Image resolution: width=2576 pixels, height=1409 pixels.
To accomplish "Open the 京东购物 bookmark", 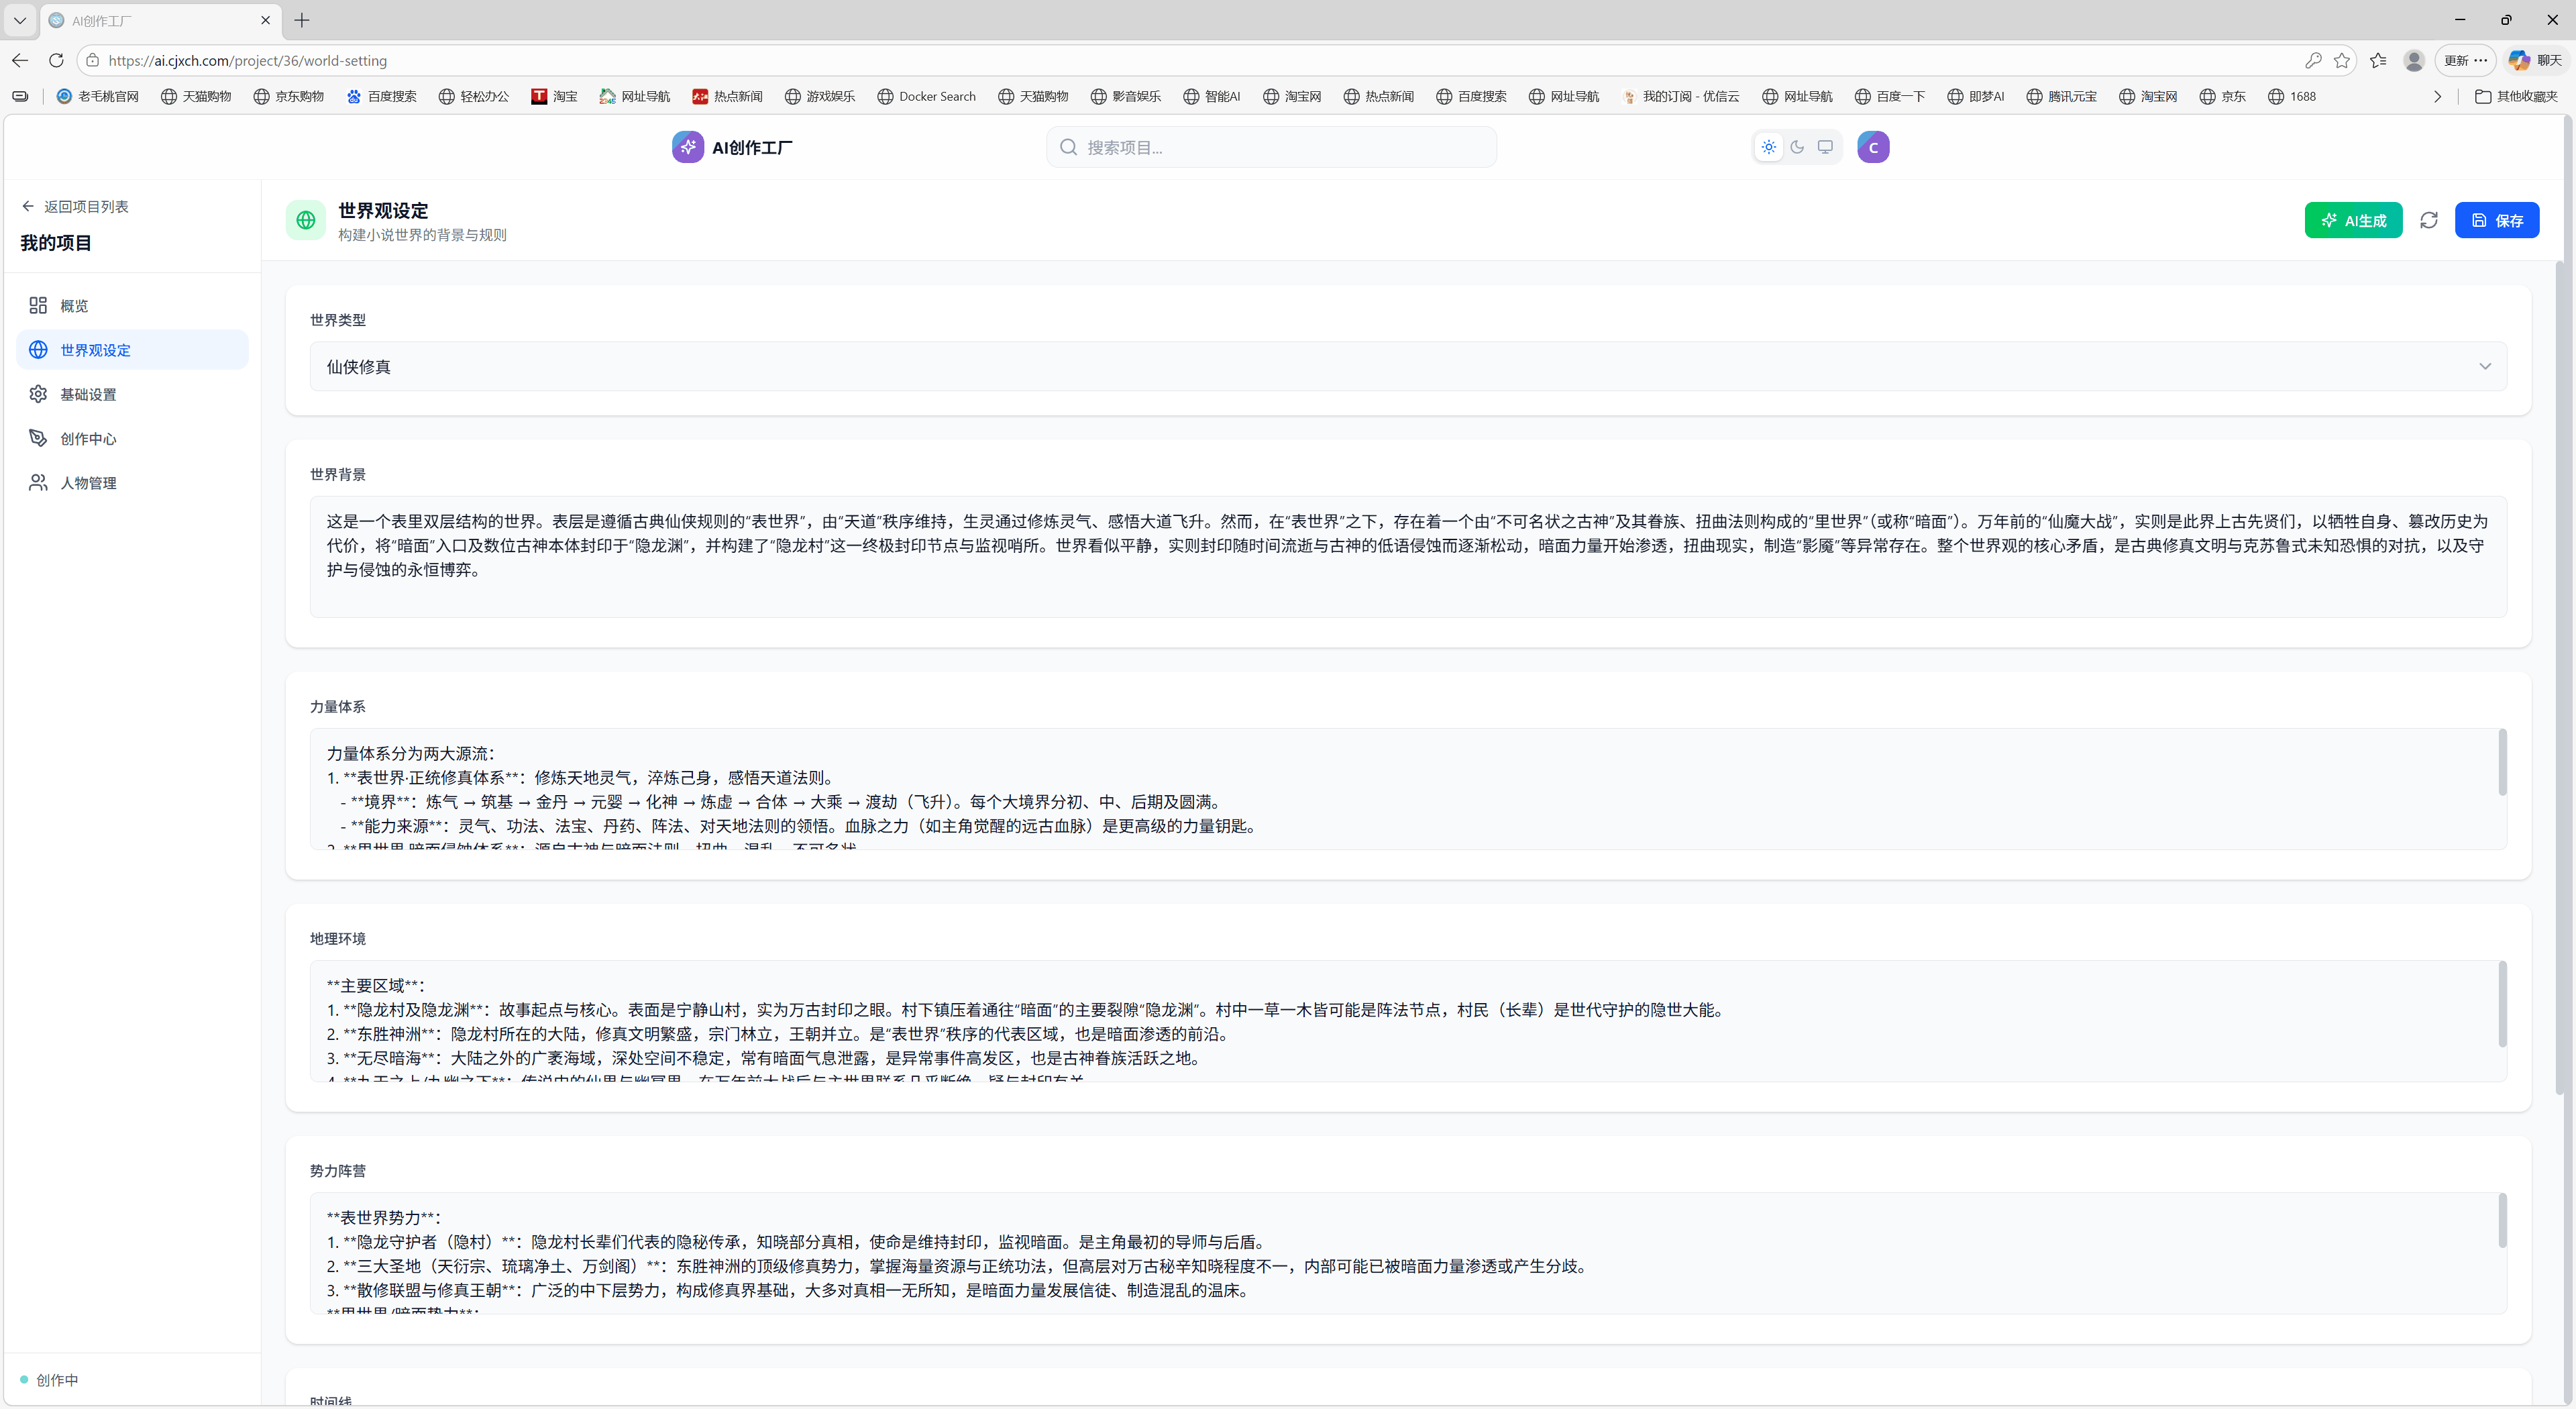I will click(288, 96).
